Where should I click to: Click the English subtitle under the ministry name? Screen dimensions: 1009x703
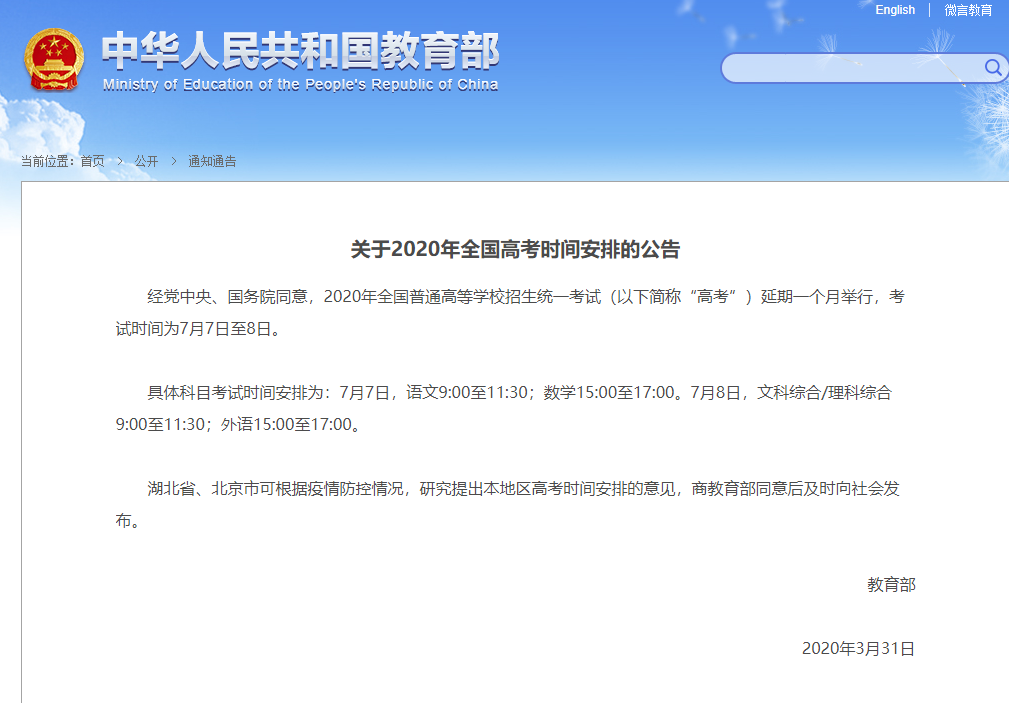tap(299, 85)
